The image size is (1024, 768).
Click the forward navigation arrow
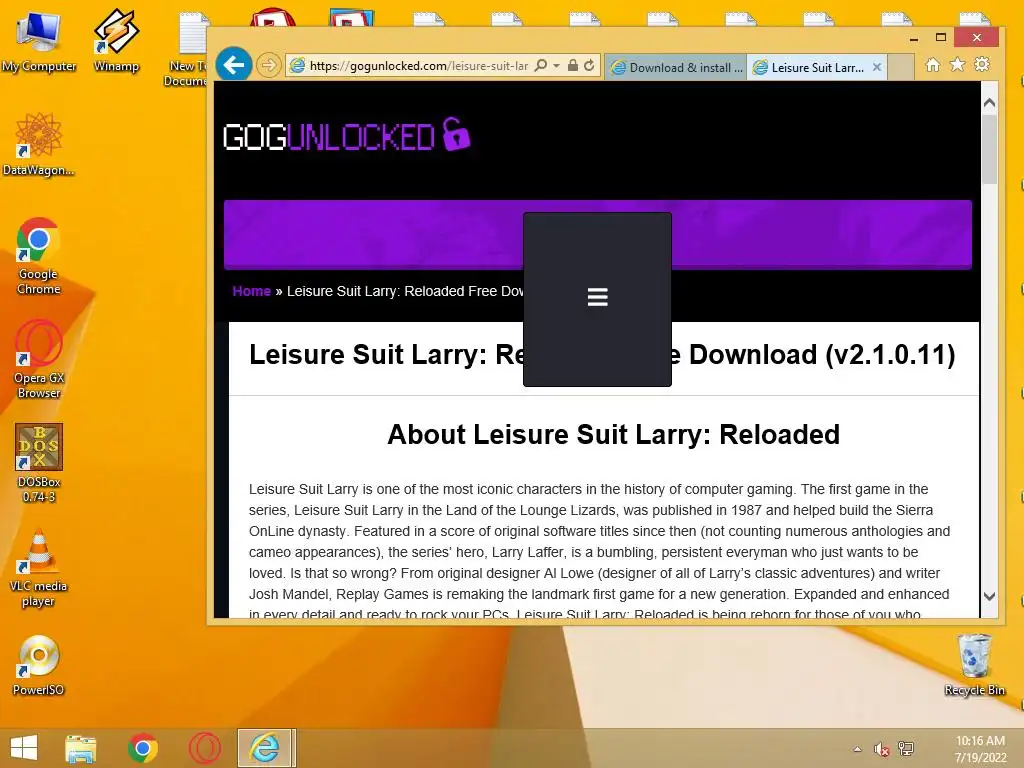point(268,65)
